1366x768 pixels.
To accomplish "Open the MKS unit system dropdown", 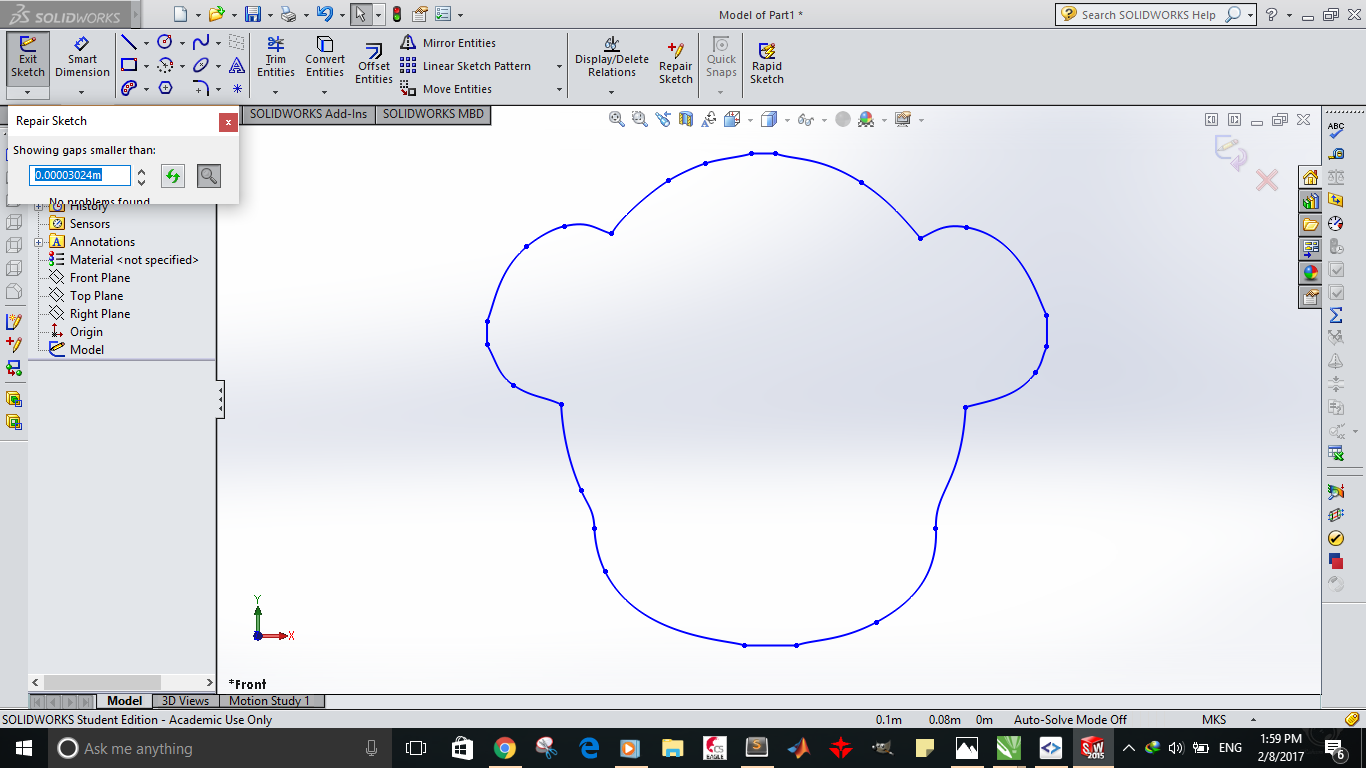I will (x=1252, y=720).
